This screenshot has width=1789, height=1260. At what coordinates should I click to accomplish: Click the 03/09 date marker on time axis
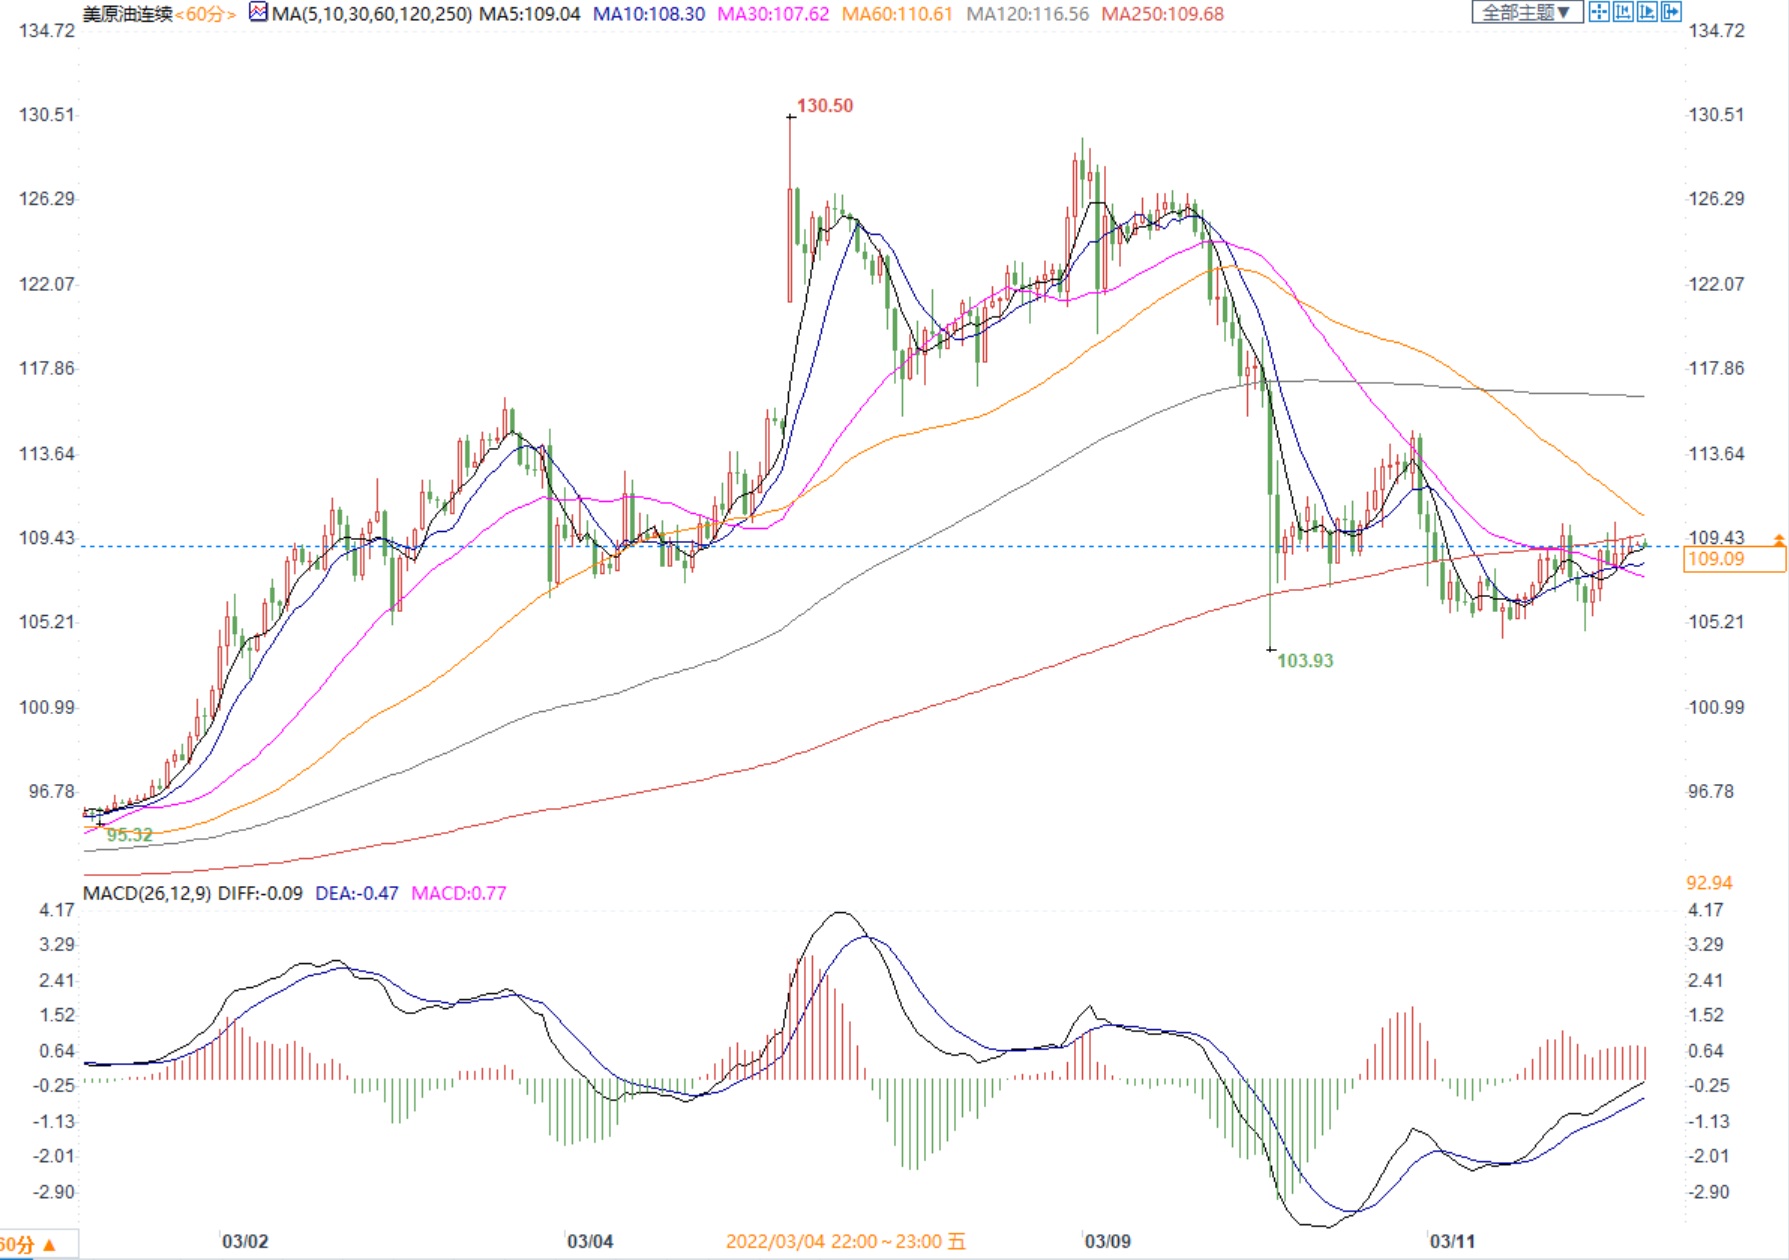tap(1107, 1241)
